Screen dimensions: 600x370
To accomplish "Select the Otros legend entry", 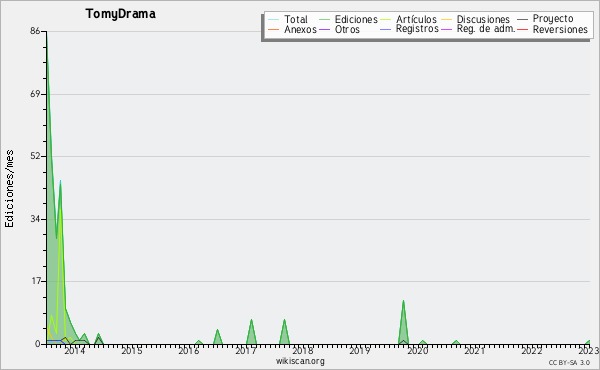I will pos(347,29).
